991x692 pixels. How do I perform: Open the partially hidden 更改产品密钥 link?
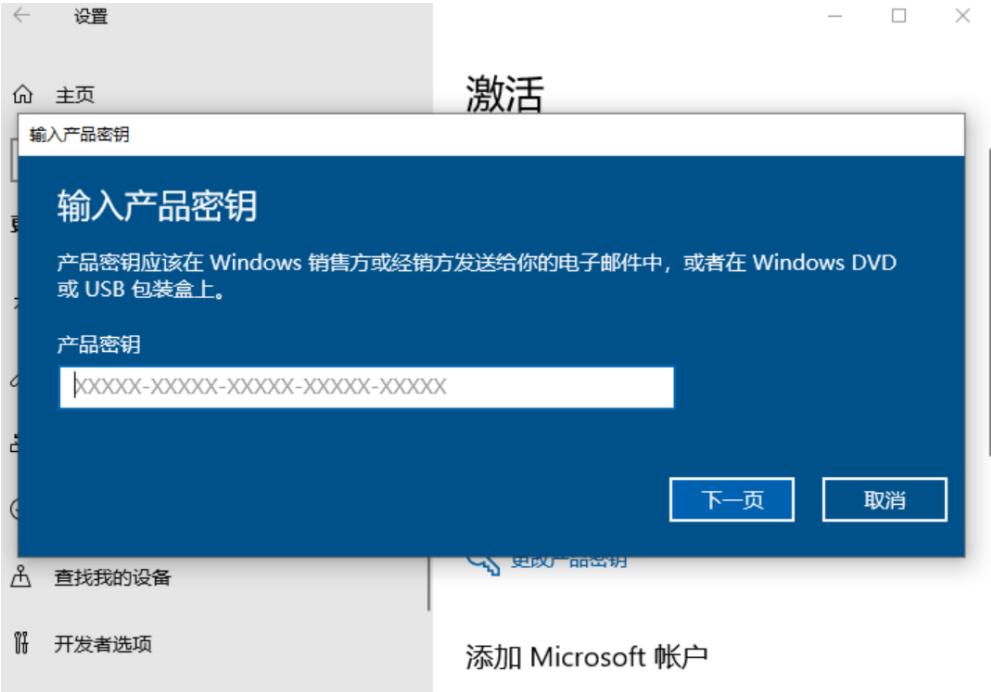pyautogui.click(x=569, y=562)
